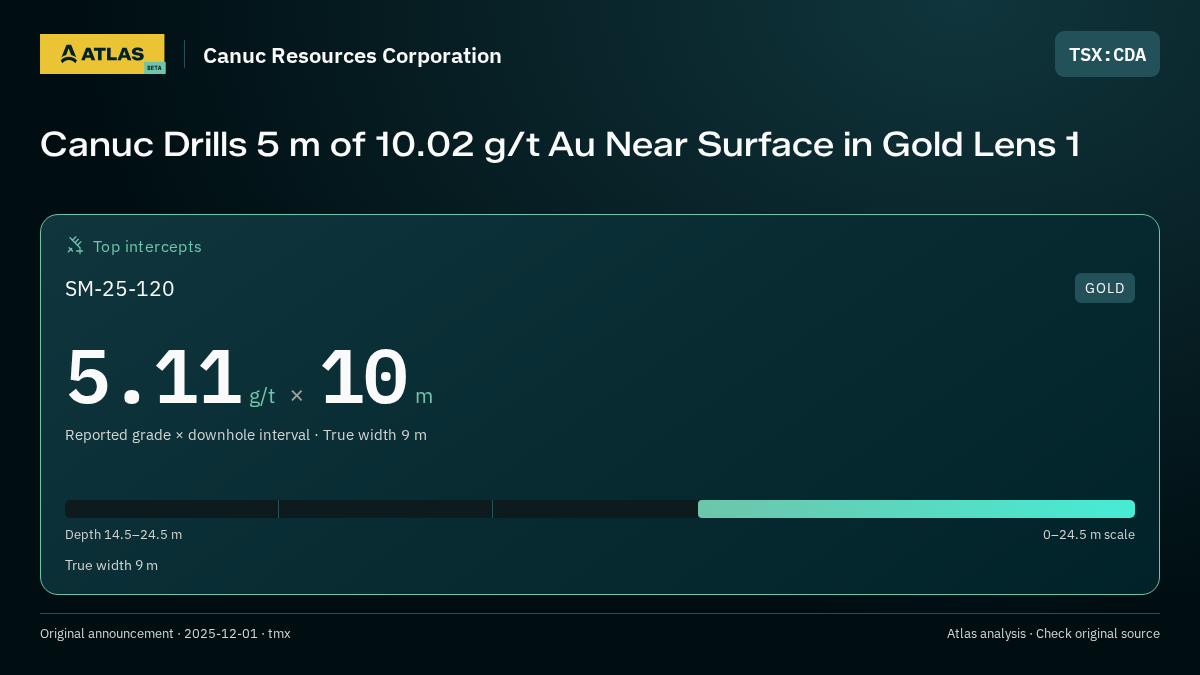Select the TSX:CDA ticker badge
This screenshot has height=675, width=1200.
[1107, 54]
